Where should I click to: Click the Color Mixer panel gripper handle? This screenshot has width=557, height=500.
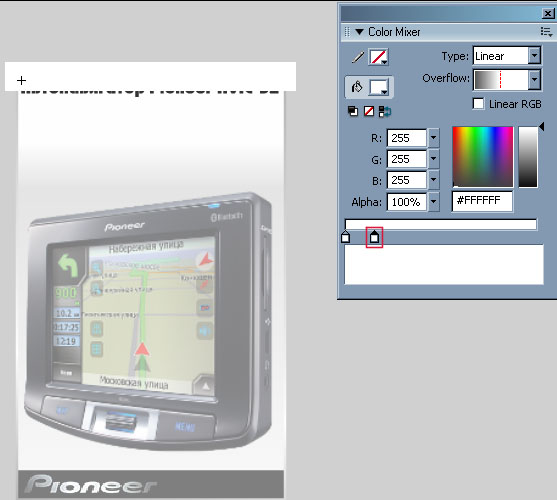coord(347,32)
